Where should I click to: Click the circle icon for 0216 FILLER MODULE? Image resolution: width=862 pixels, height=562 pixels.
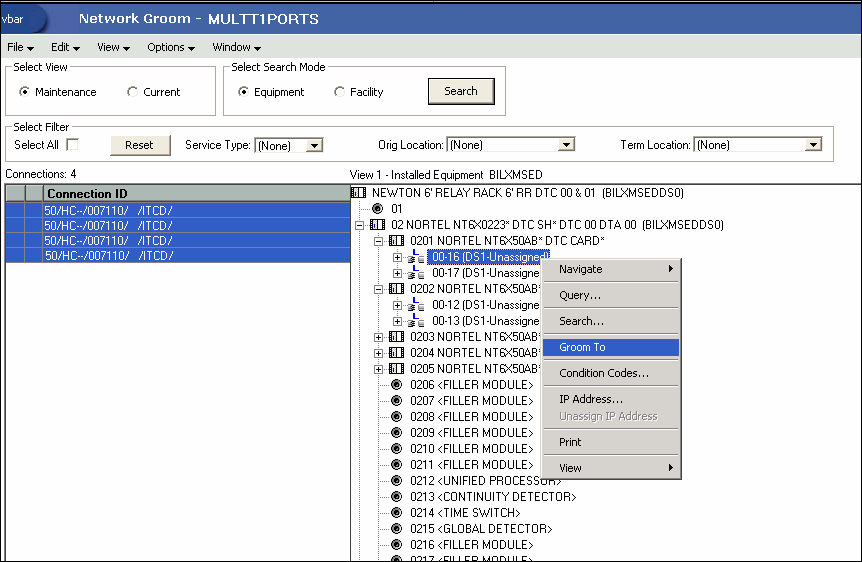click(396, 544)
